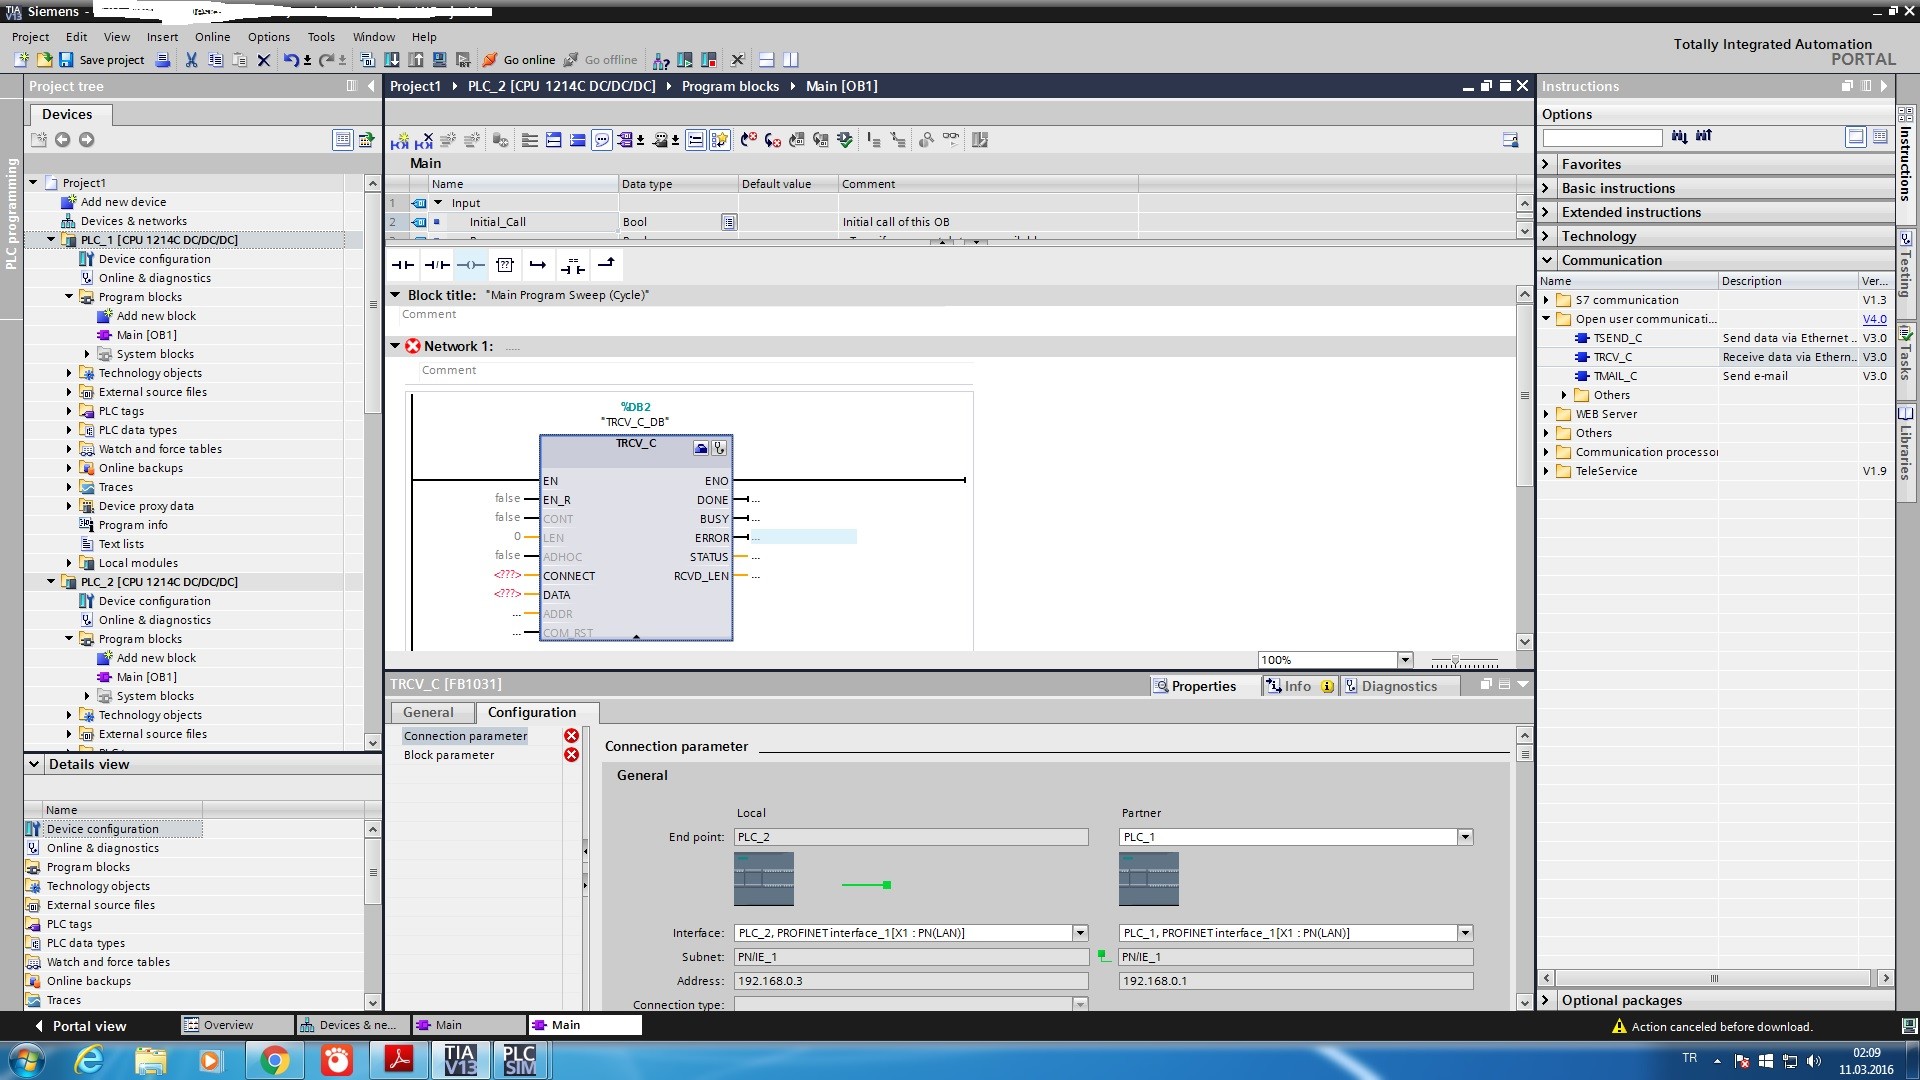Insert a normally open contact
This screenshot has width=1920, height=1080.
(403, 265)
